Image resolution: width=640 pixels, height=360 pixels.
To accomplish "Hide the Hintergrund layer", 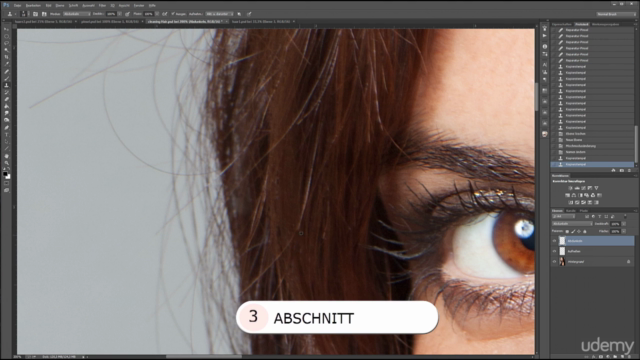I will tap(554, 262).
